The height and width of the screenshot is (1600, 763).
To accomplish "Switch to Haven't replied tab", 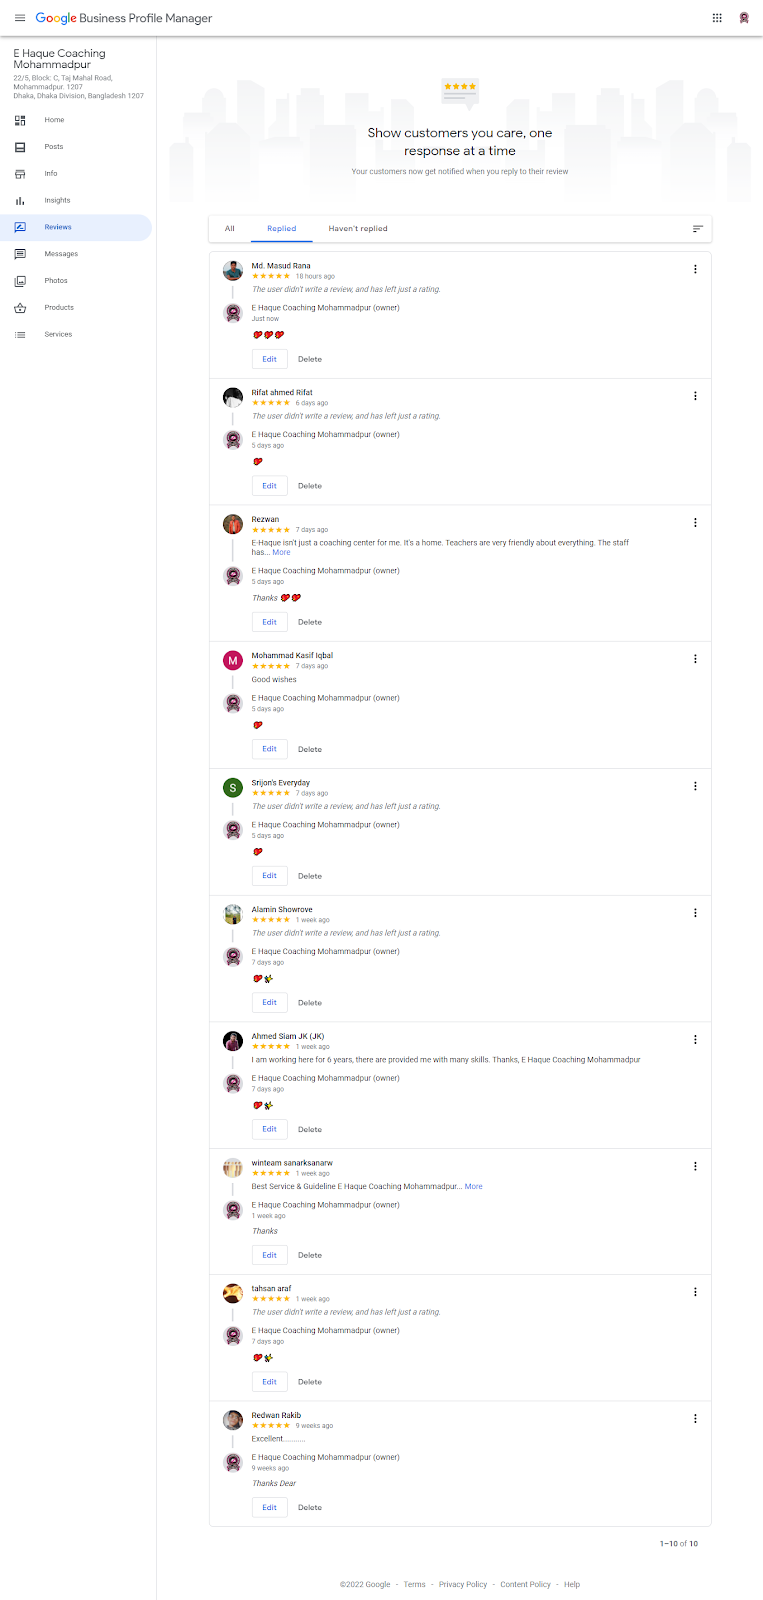I will (x=358, y=229).
